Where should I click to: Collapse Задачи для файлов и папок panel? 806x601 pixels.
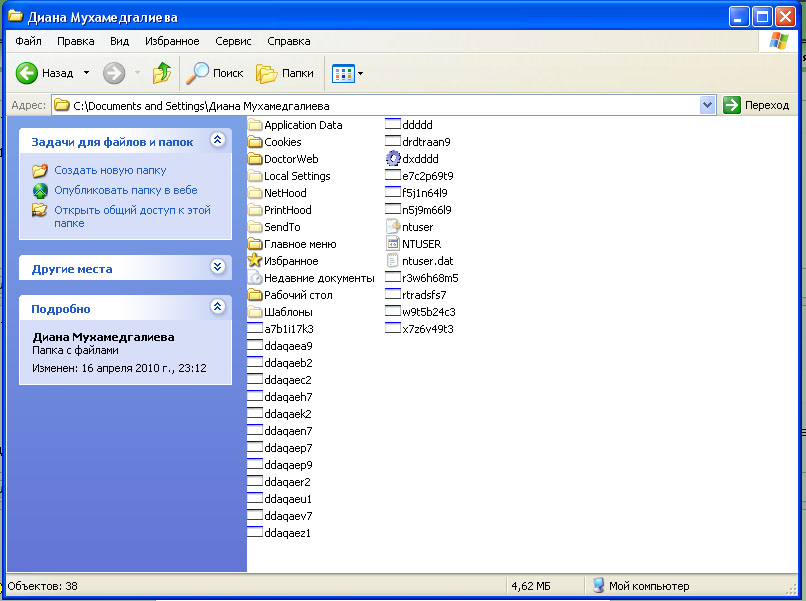coord(217,139)
